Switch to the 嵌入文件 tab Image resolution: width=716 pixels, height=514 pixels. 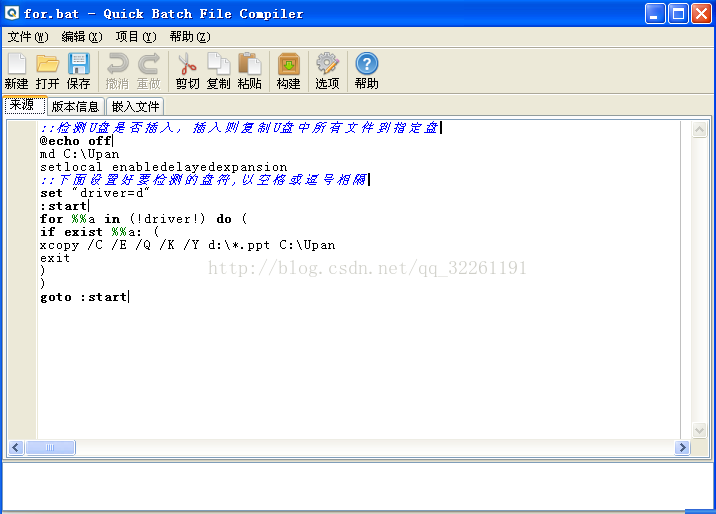(x=135, y=107)
